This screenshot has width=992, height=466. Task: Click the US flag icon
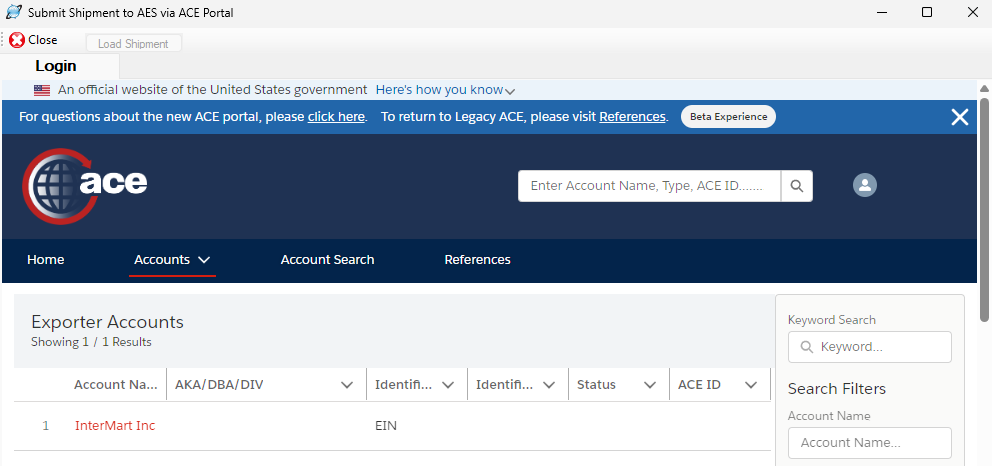pos(42,90)
